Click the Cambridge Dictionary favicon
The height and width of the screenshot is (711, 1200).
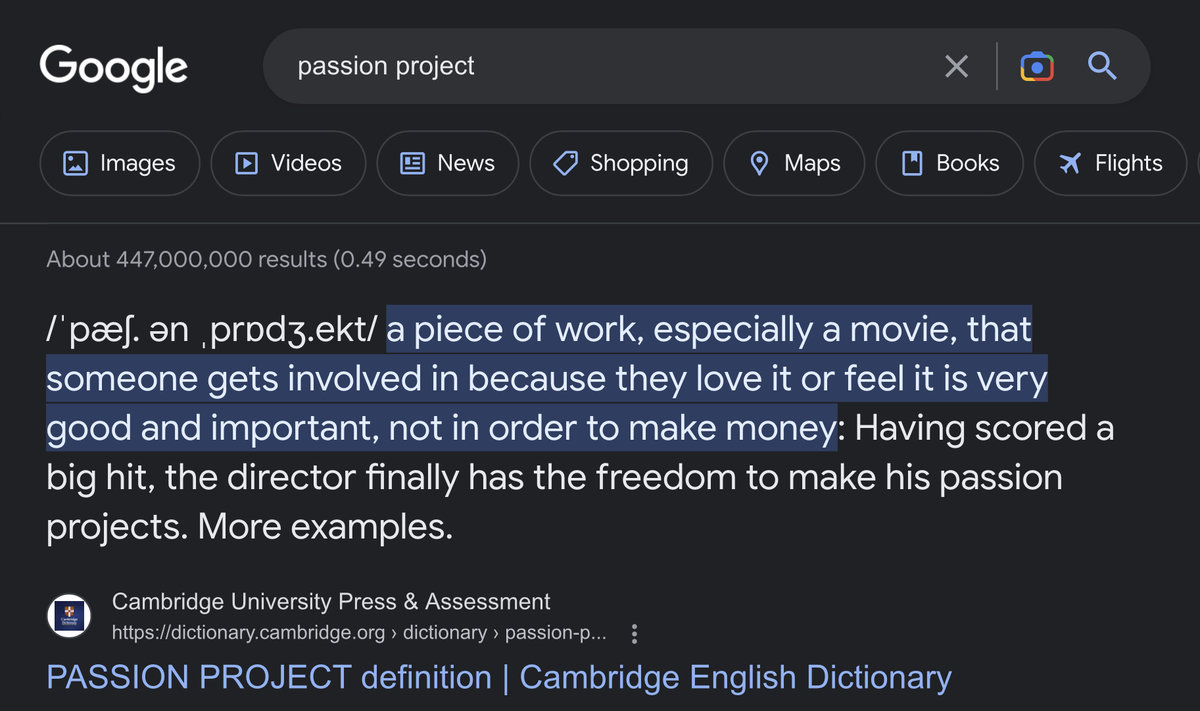point(69,617)
